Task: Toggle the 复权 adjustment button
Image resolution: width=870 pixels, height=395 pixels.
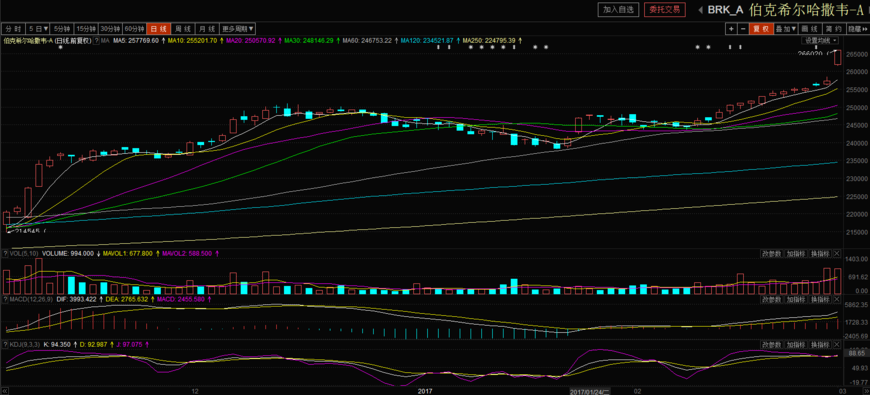Action: (x=761, y=29)
